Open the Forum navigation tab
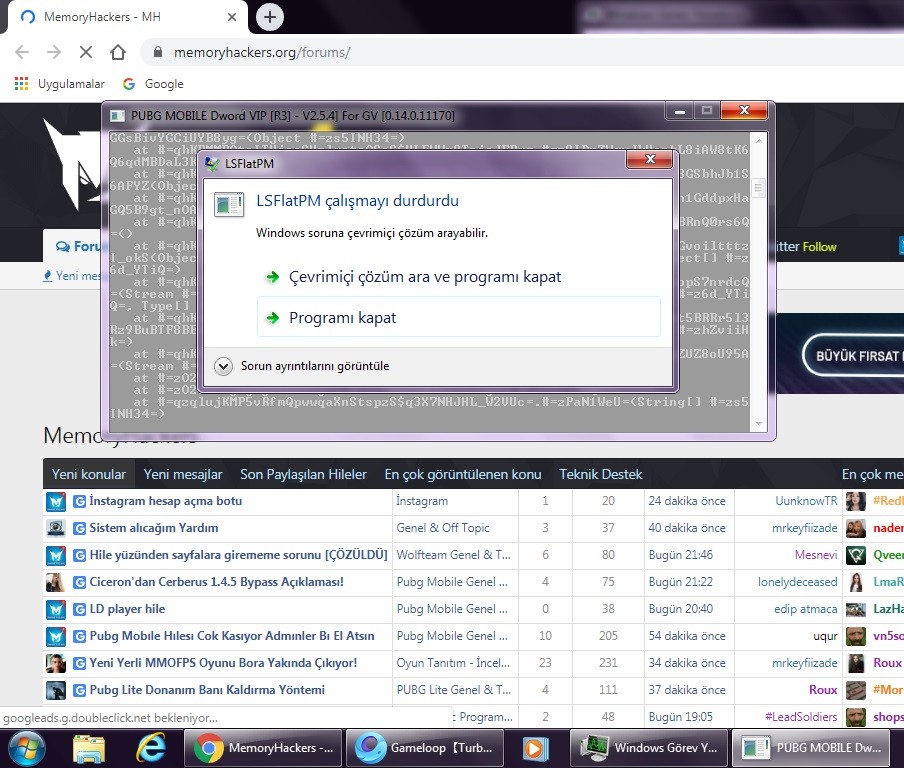The height and width of the screenshot is (768, 904). pyautogui.click(x=76, y=246)
